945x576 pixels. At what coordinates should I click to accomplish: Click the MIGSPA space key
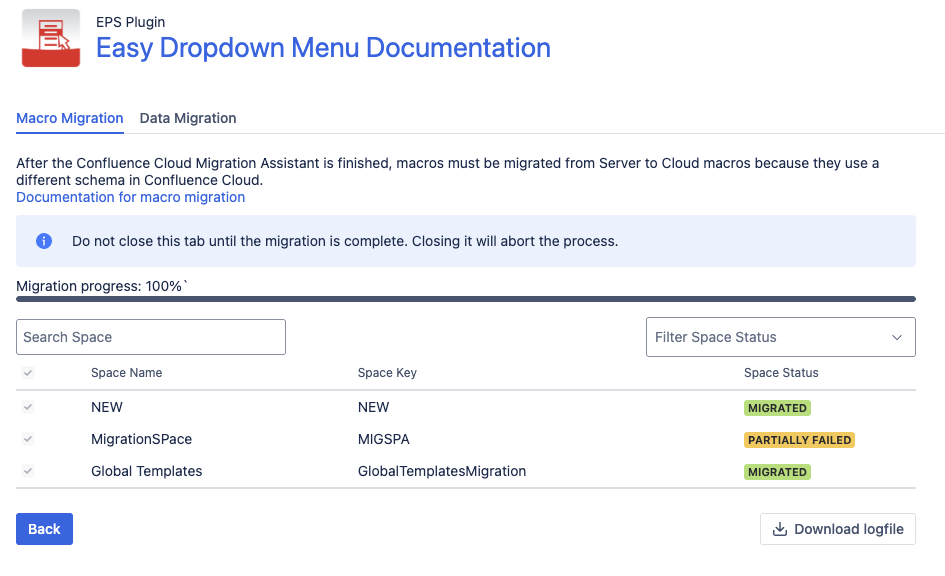point(384,439)
